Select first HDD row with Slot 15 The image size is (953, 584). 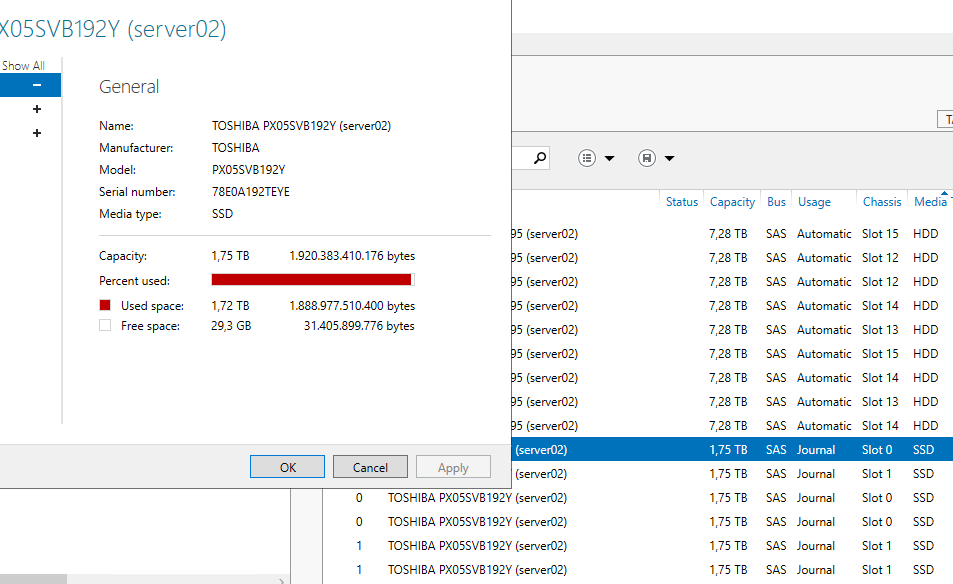pyautogui.click(x=732, y=233)
